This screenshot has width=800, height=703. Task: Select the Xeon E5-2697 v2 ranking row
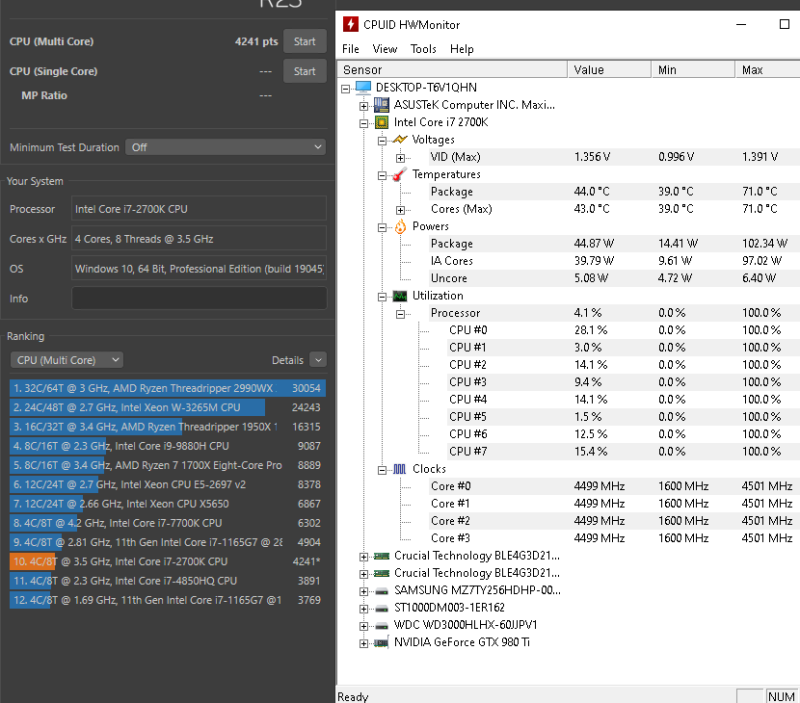click(167, 484)
